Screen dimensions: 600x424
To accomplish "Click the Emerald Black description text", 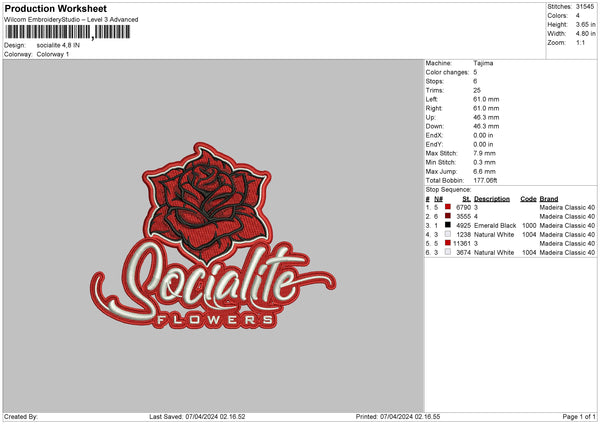I will click(495, 225).
